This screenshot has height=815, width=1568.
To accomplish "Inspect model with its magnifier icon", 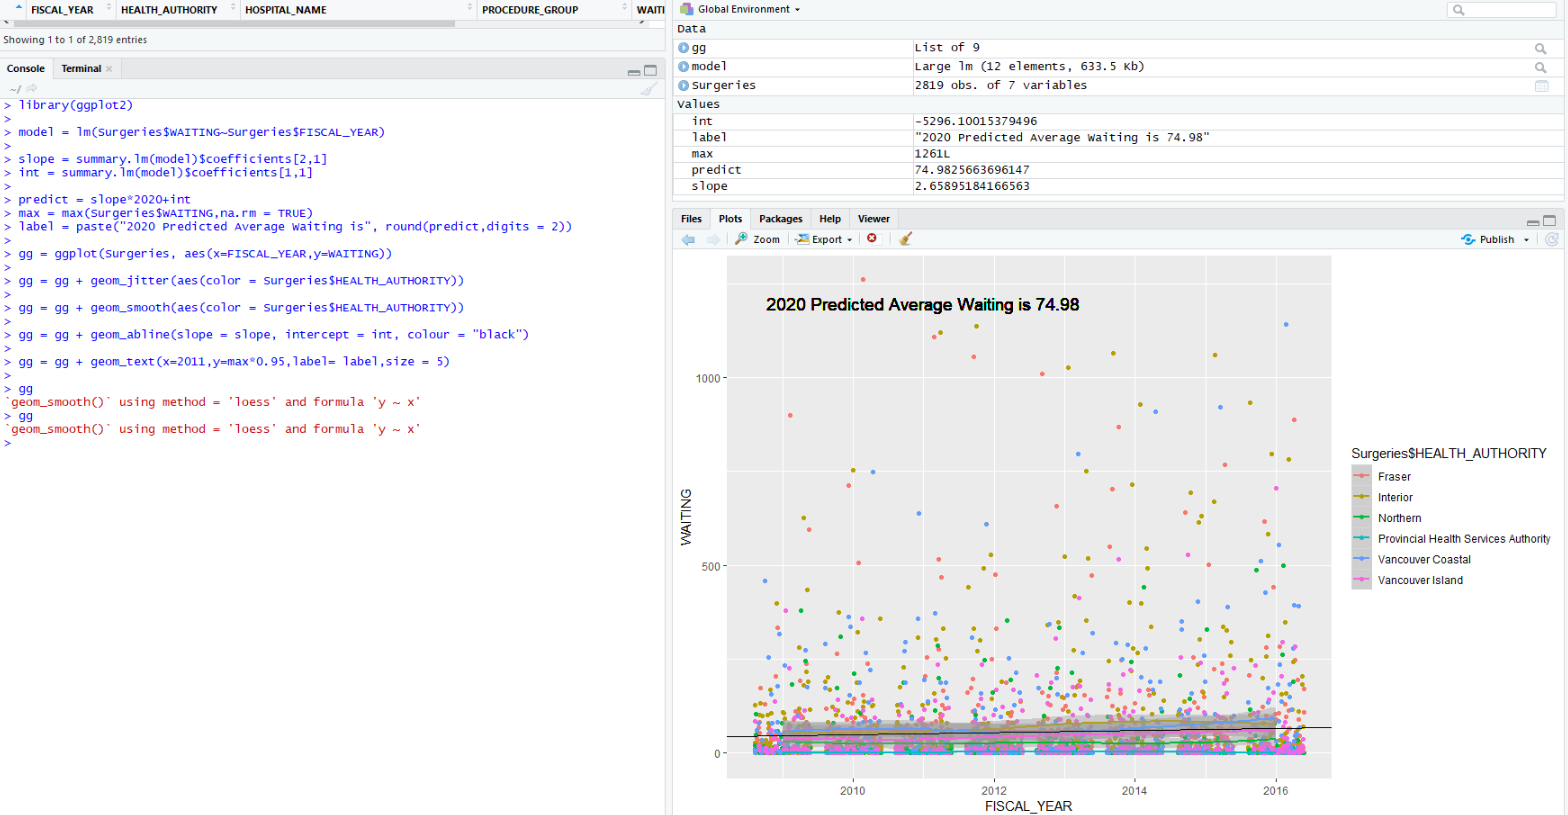I will 1541,67.
